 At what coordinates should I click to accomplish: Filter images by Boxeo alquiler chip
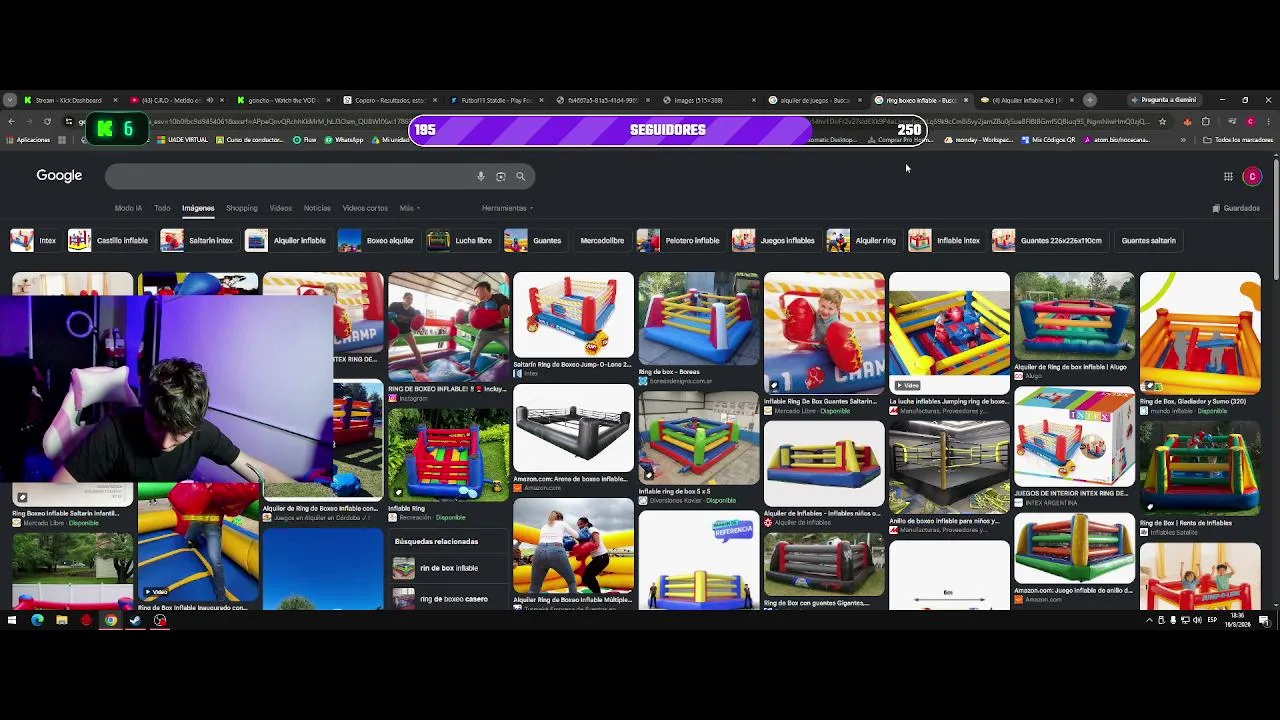pyautogui.click(x=377, y=240)
